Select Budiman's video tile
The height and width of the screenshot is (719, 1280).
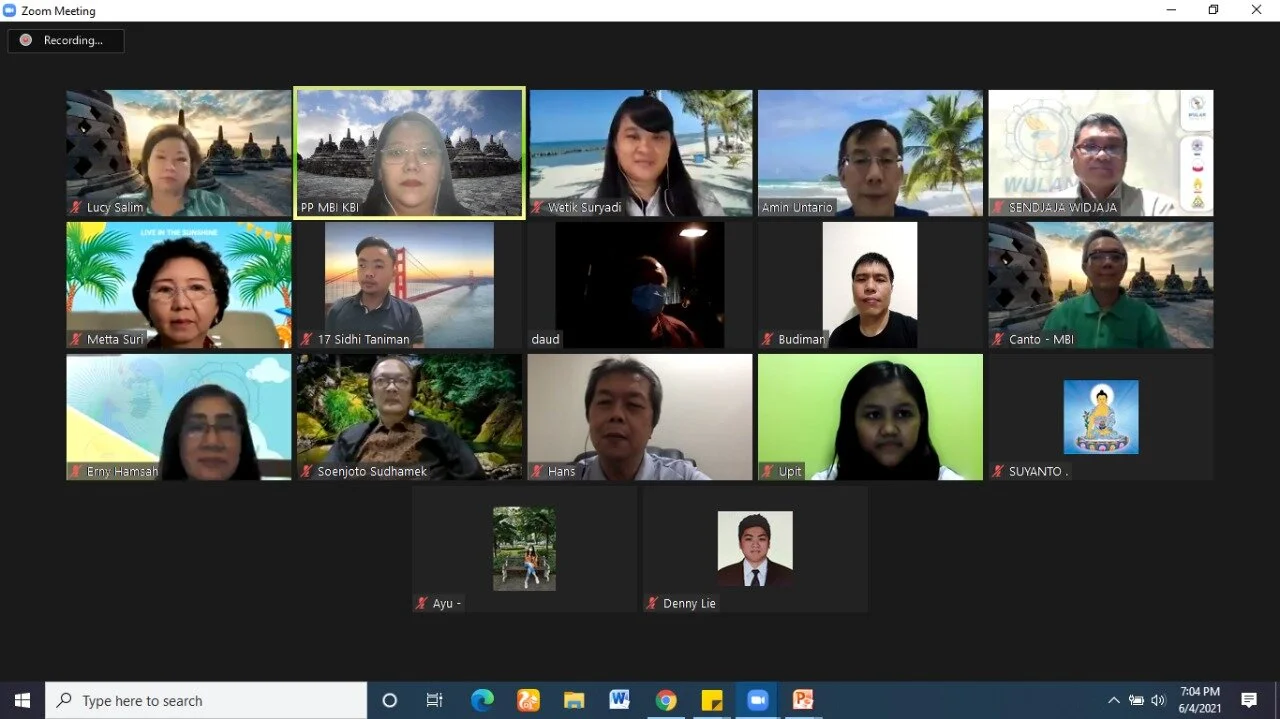tap(870, 285)
